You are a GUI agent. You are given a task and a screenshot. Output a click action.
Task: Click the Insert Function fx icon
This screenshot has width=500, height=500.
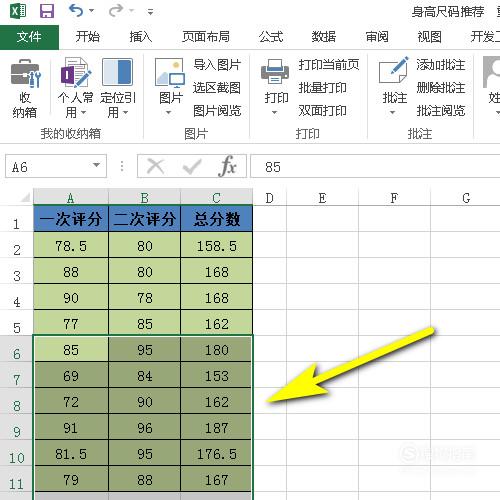click(227, 166)
